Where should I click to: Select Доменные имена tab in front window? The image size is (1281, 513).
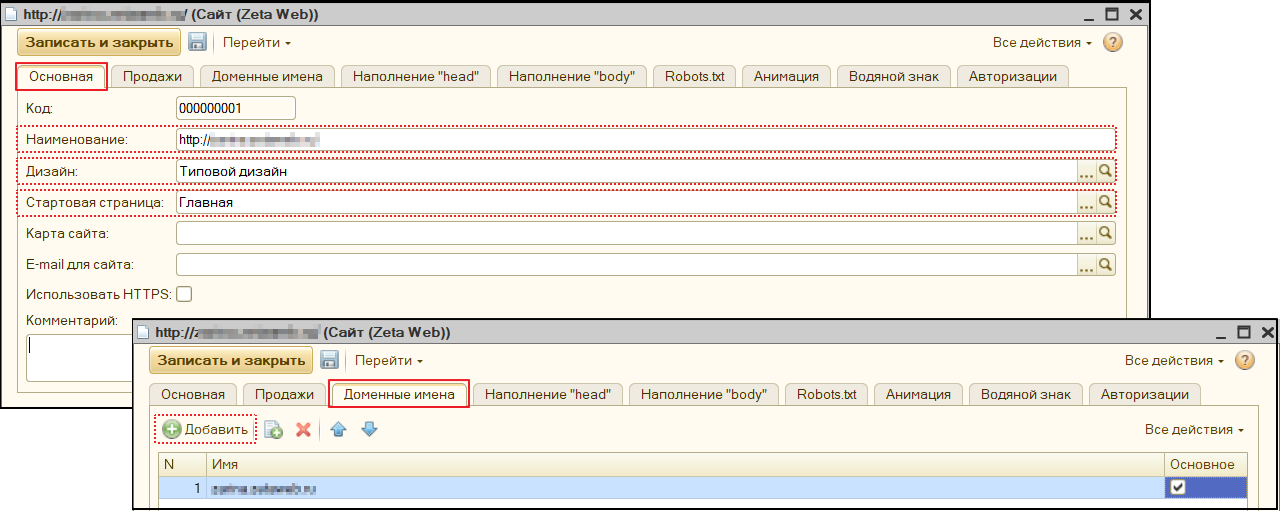[399, 394]
